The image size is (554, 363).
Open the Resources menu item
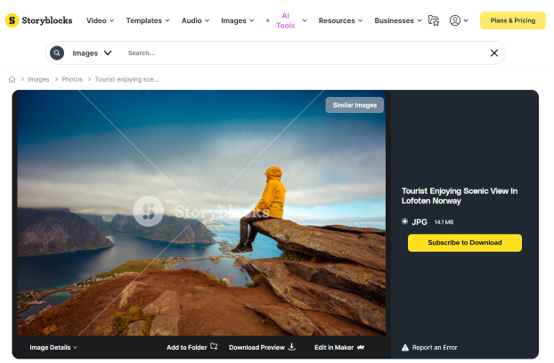click(x=336, y=21)
